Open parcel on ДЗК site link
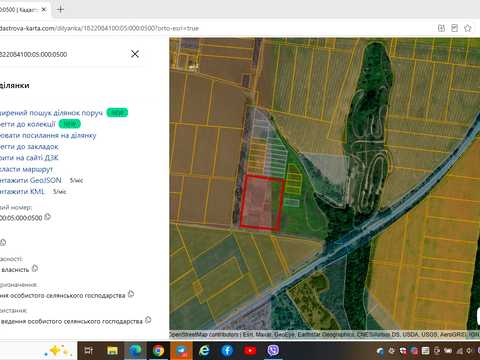The width and height of the screenshot is (480, 360). [29, 158]
